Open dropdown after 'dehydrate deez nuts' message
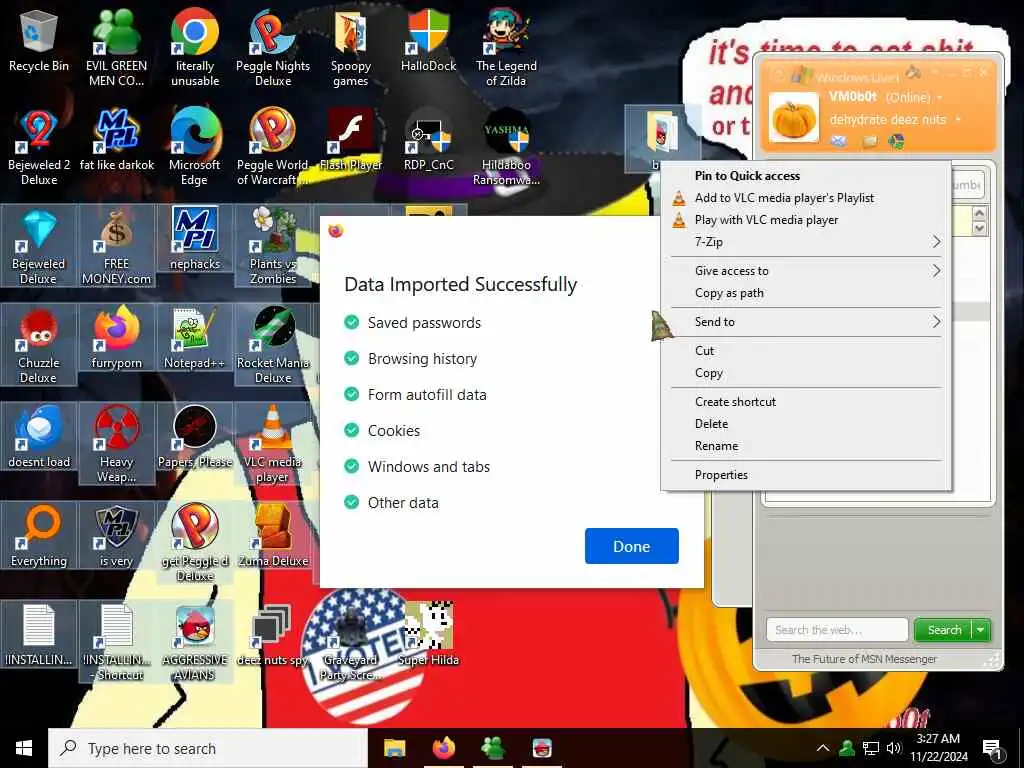 pyautogui.click(x=958, y=120)
